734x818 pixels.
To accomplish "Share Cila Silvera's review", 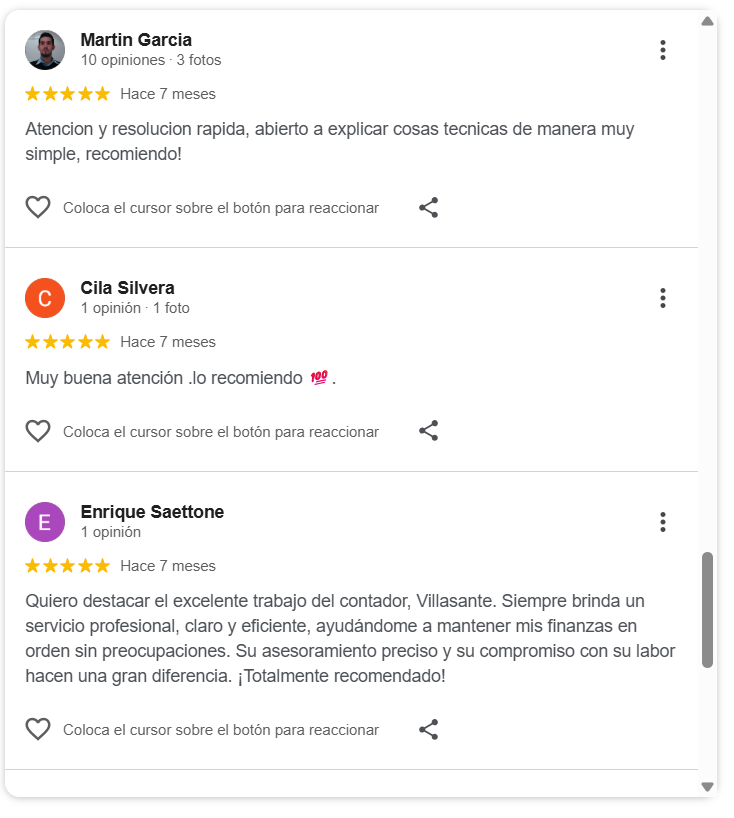I will [428, 431].
